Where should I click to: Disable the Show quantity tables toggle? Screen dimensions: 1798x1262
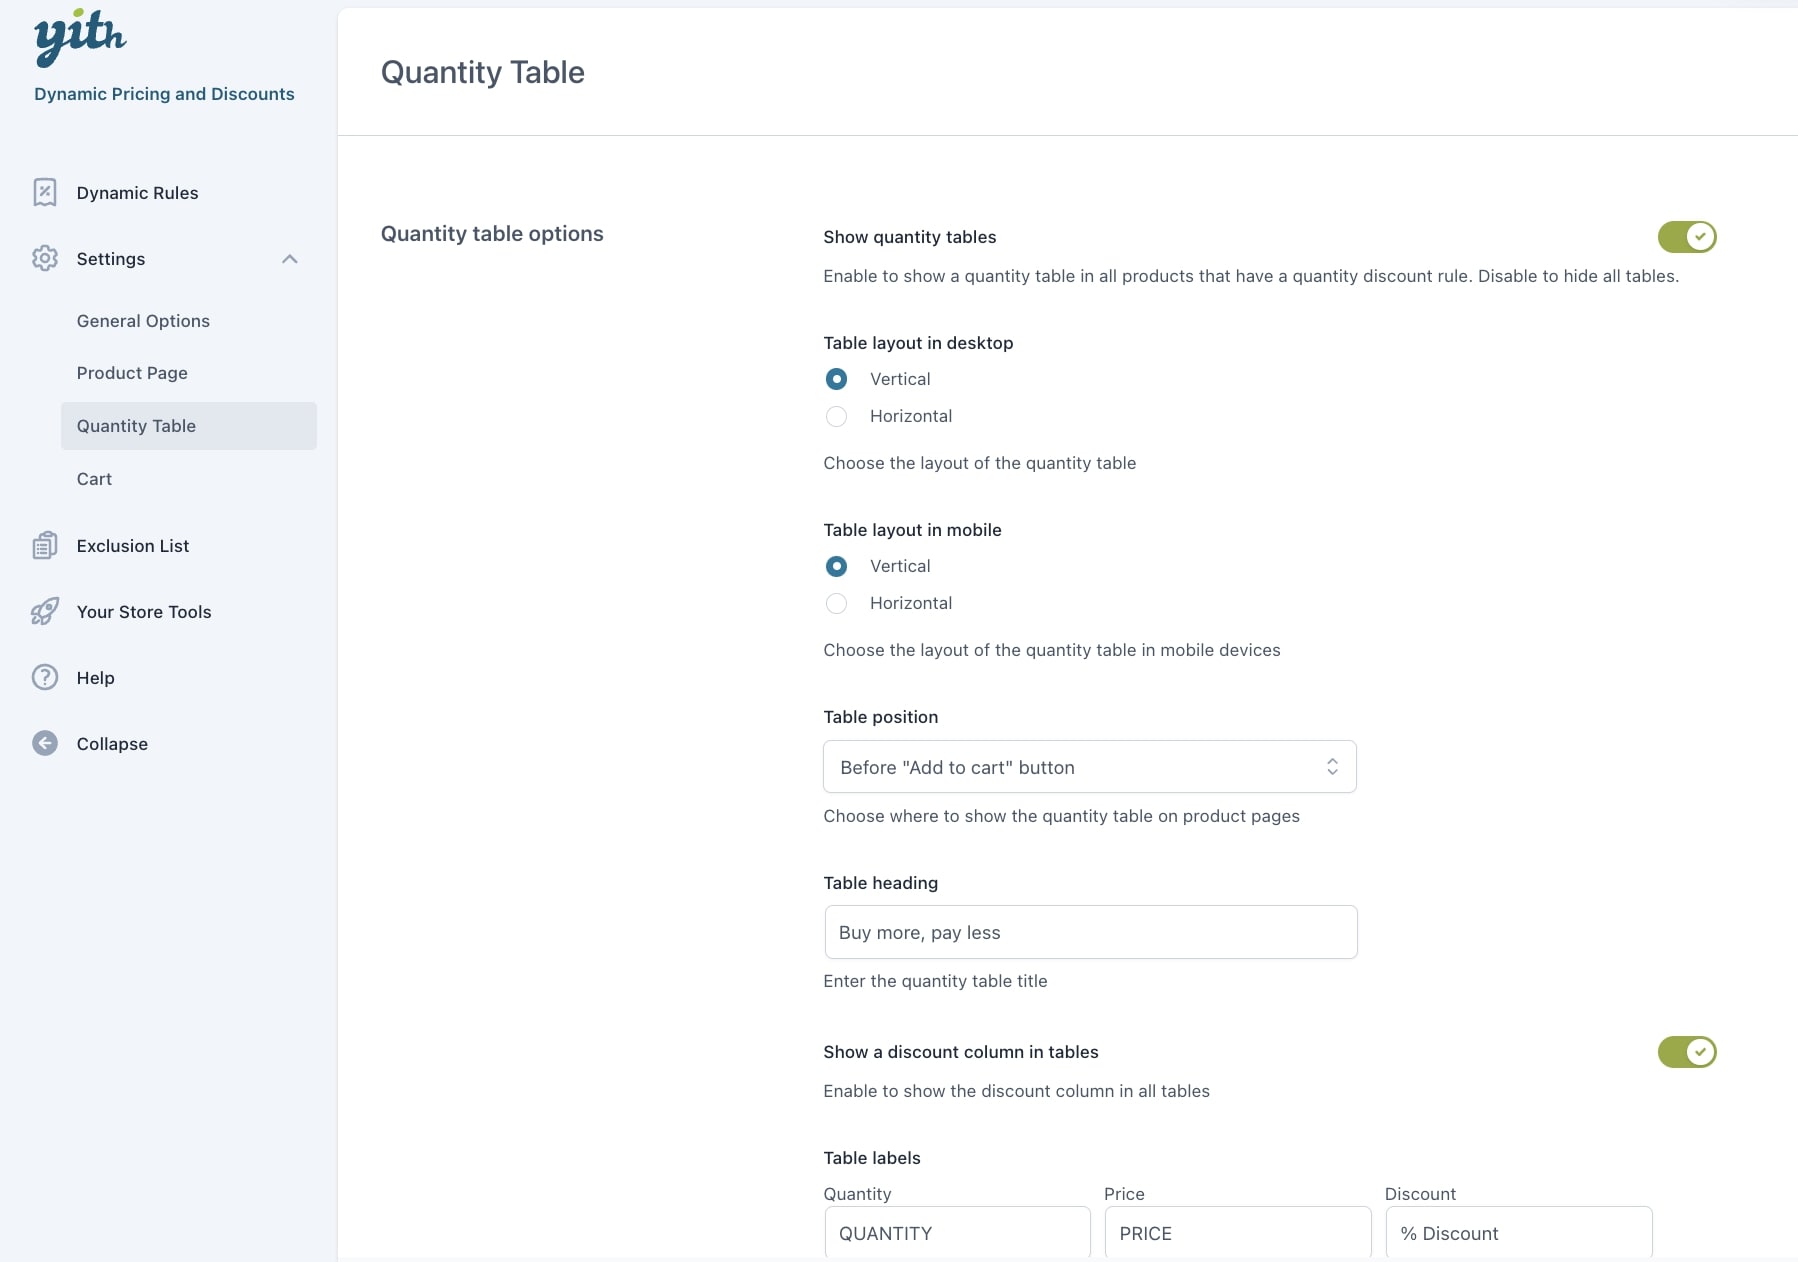click(x=1686, y=237)
